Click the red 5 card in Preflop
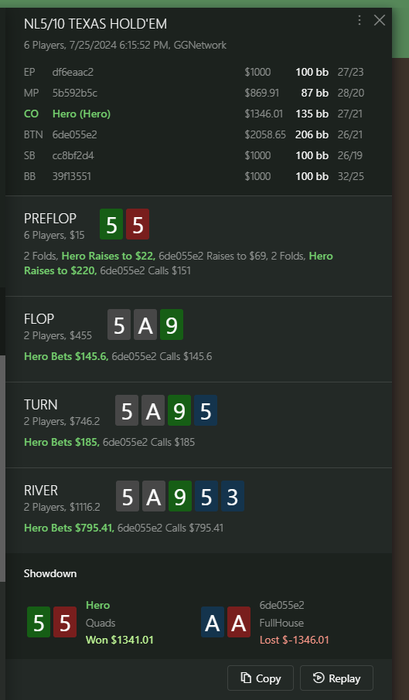Screen dimensions: 409x700 click(138, 224)
